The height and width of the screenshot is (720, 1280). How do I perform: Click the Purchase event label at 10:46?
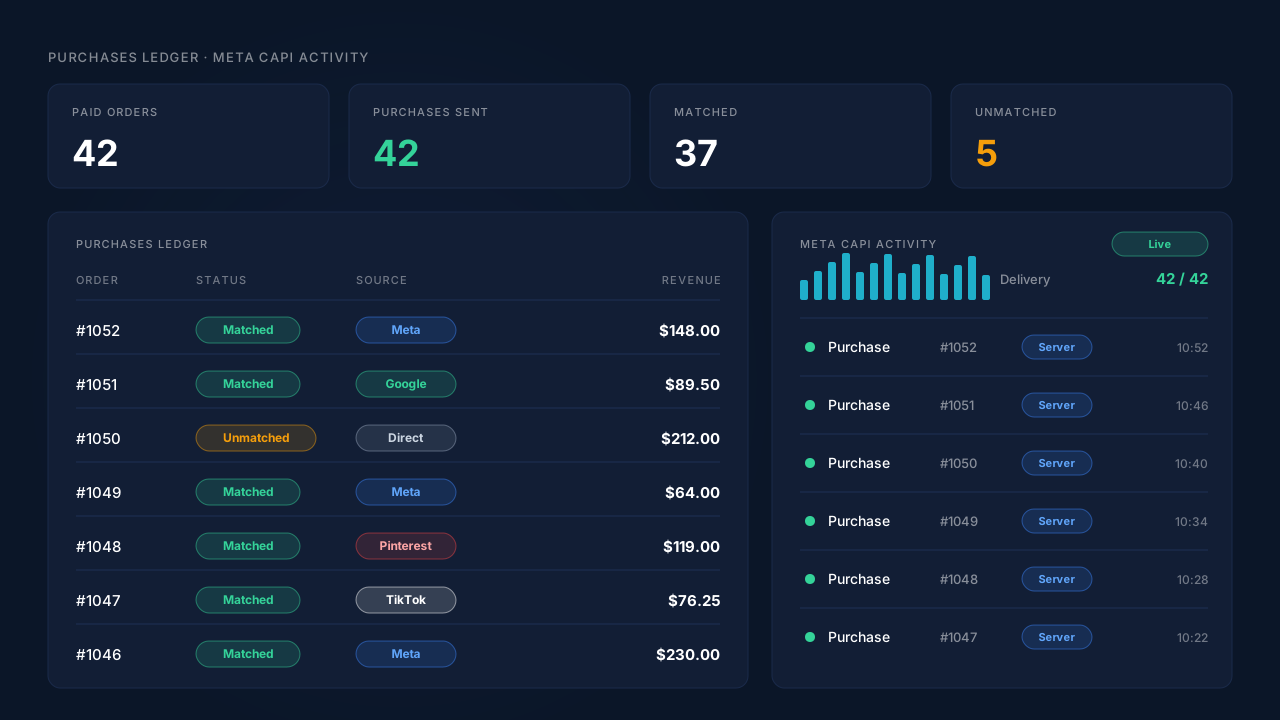(859, 405)
